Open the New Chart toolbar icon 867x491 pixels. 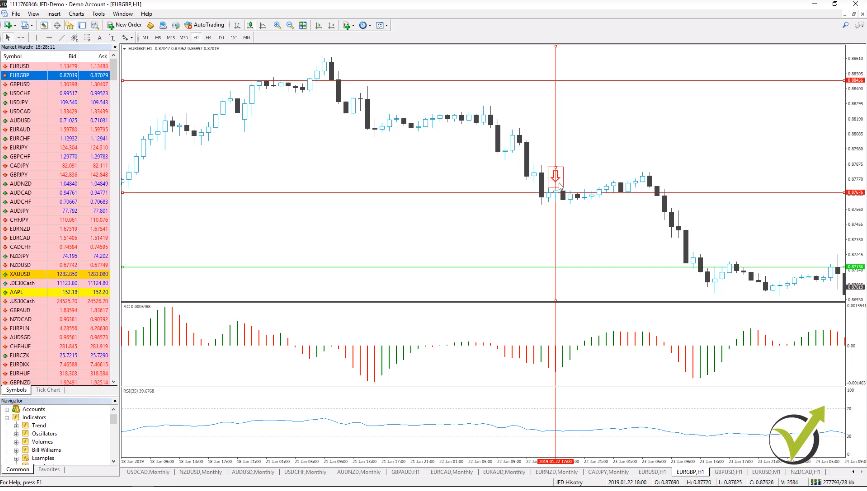(8, 25)
